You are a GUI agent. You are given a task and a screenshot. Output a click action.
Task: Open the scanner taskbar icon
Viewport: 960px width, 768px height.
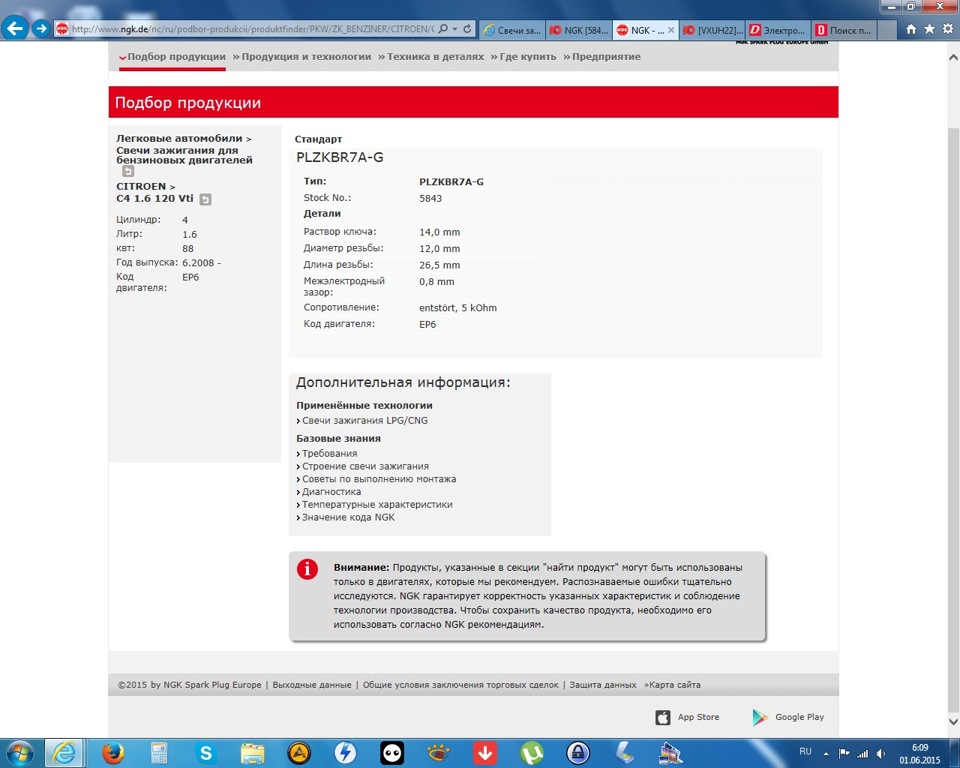(624, 753)
